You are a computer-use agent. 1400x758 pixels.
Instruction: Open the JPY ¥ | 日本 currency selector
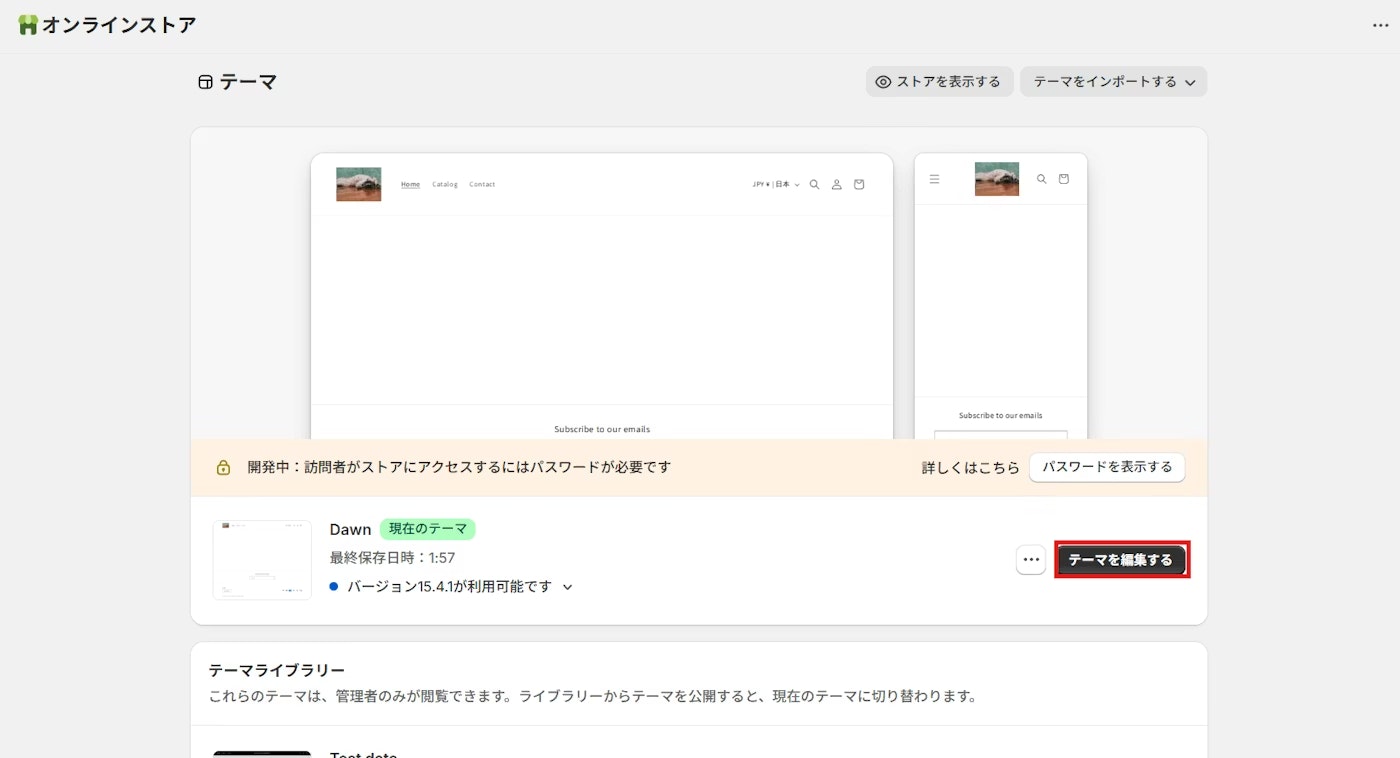tap(774, 184)
